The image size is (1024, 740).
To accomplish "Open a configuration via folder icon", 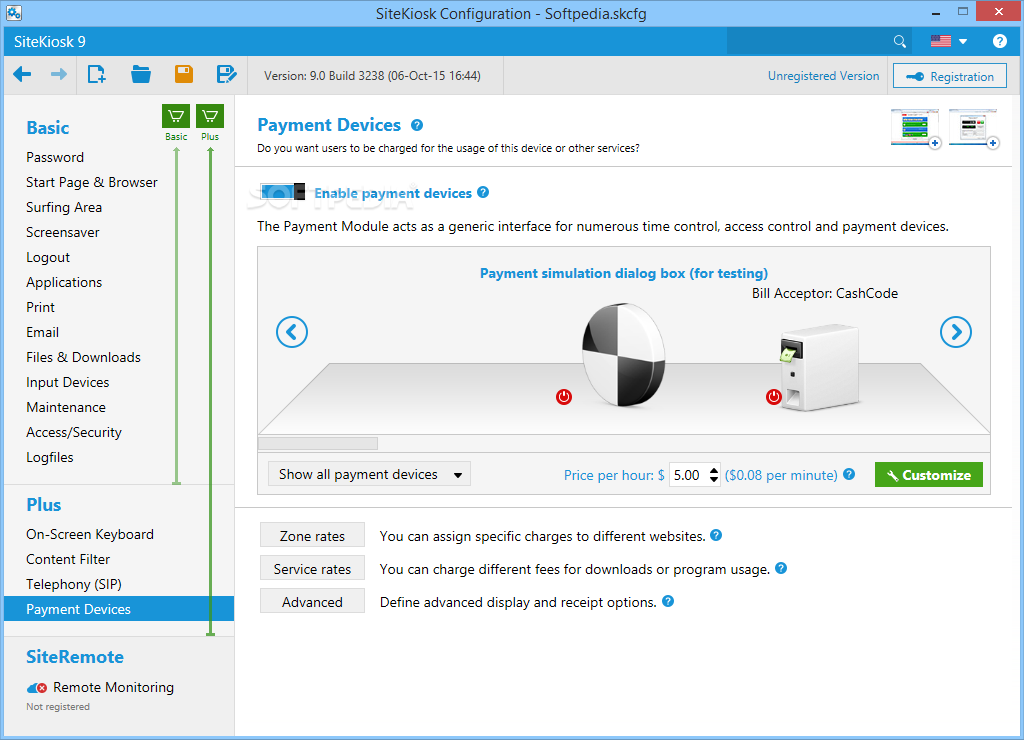I will pyautogui.click(x=140, y=74).
